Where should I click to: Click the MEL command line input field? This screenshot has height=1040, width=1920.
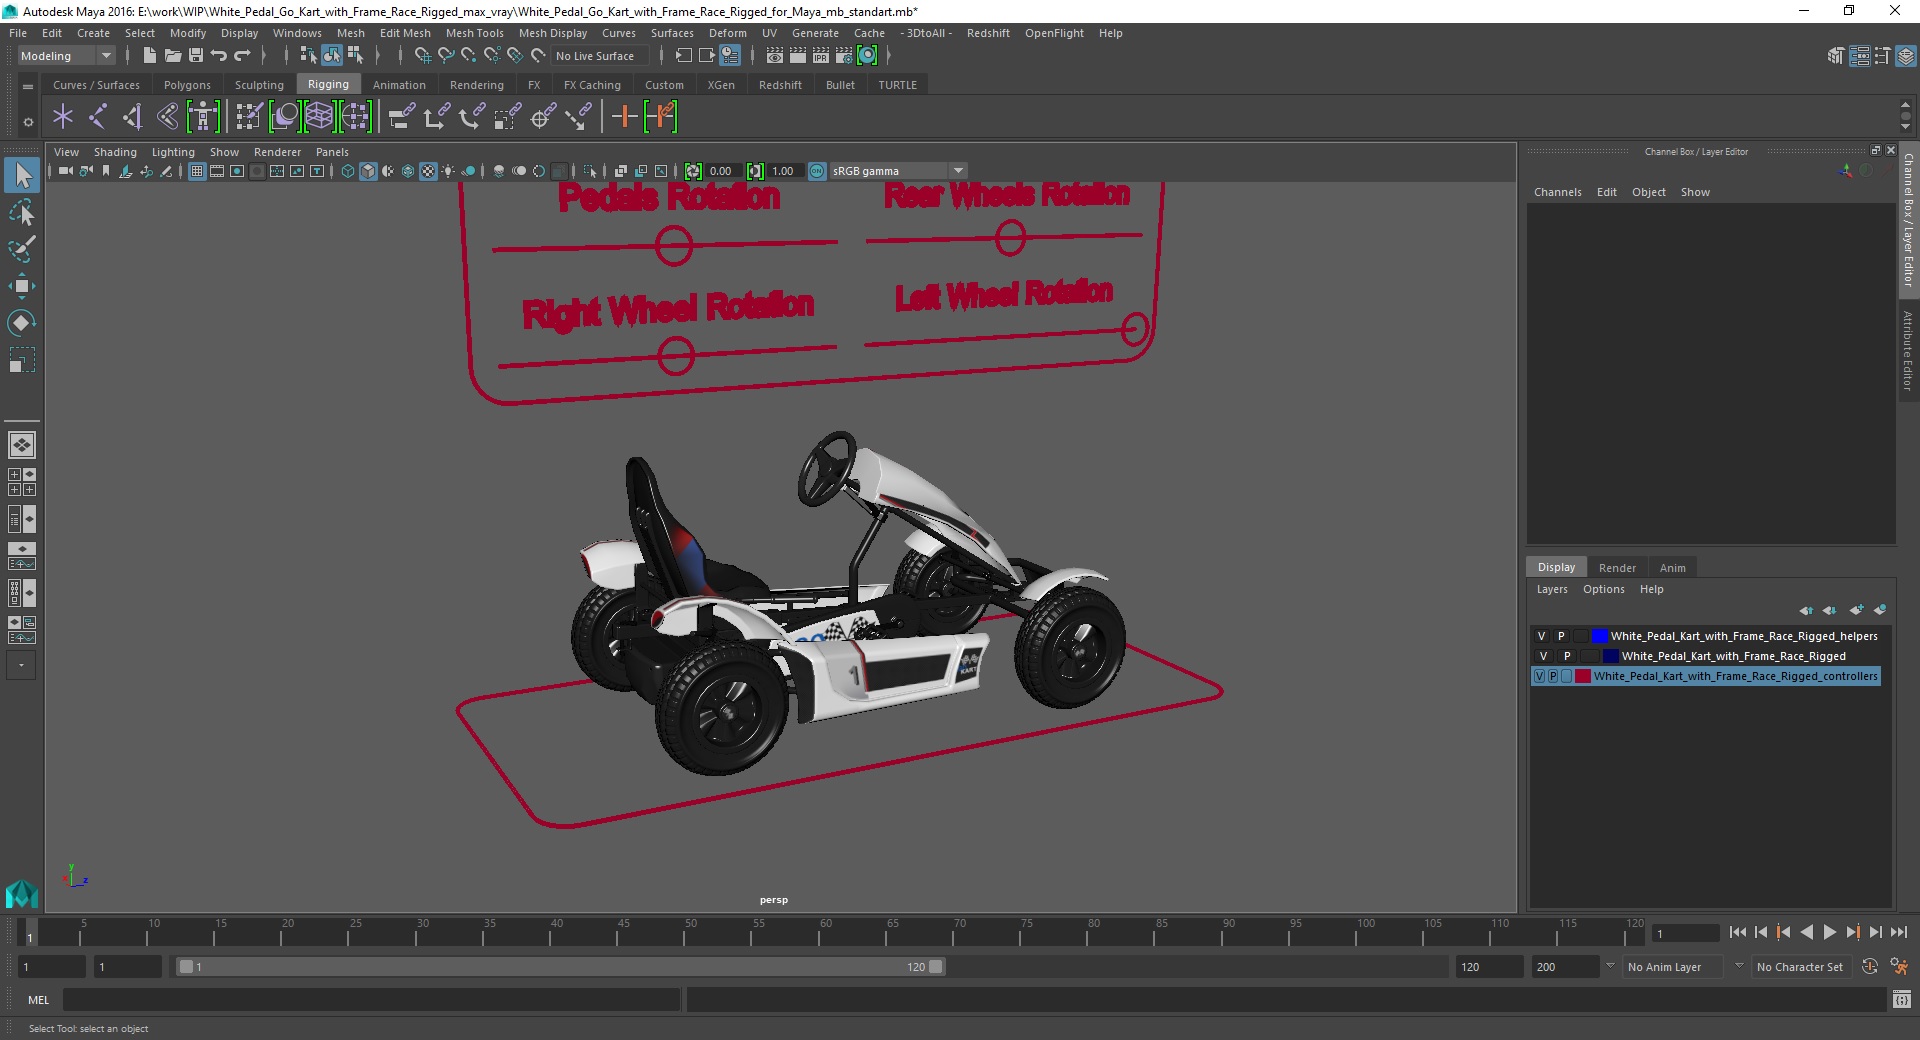(372, 999)
